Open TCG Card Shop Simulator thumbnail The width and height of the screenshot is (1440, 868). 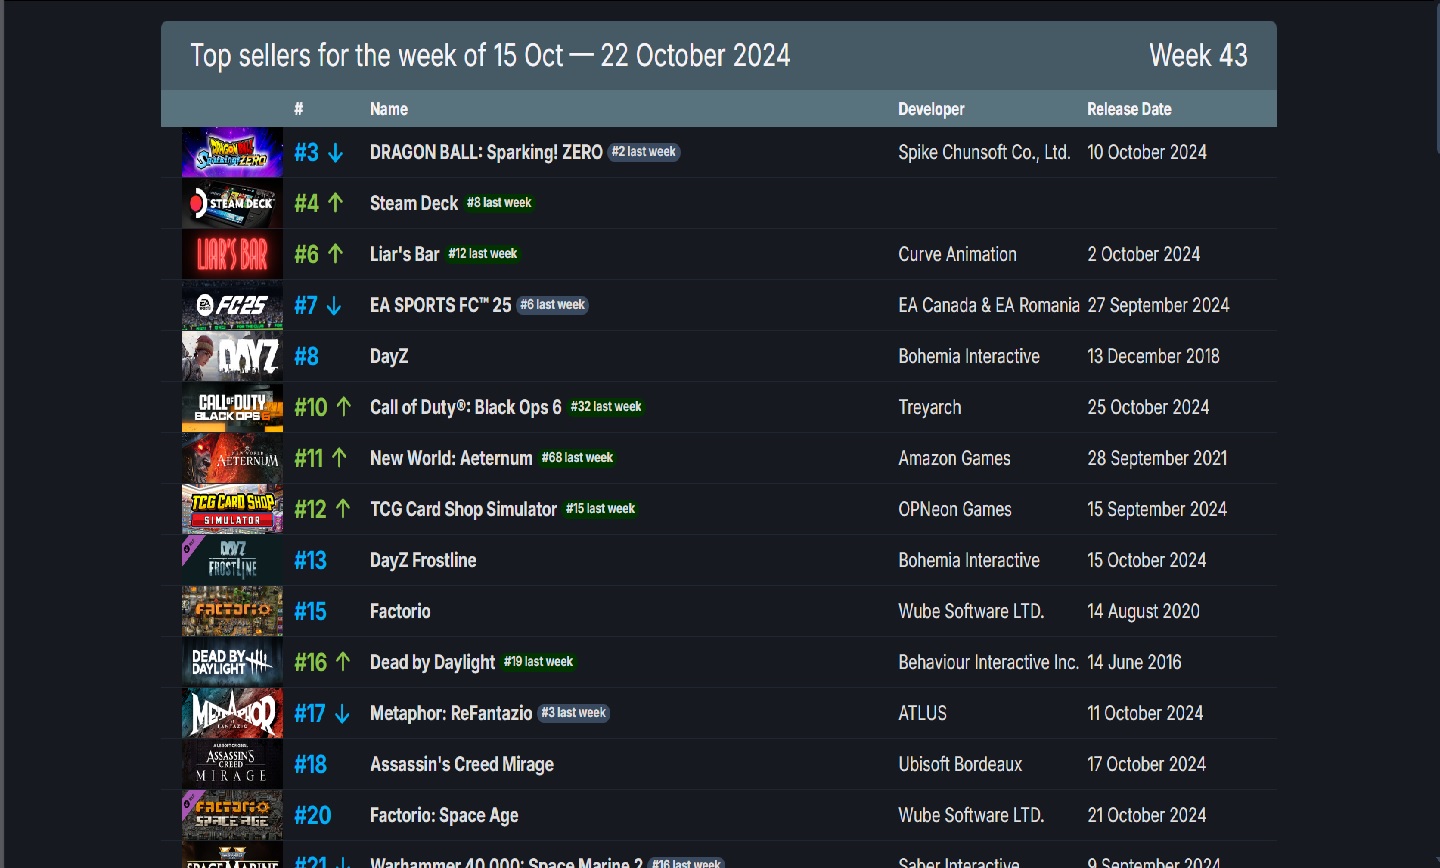click(232, 509)
